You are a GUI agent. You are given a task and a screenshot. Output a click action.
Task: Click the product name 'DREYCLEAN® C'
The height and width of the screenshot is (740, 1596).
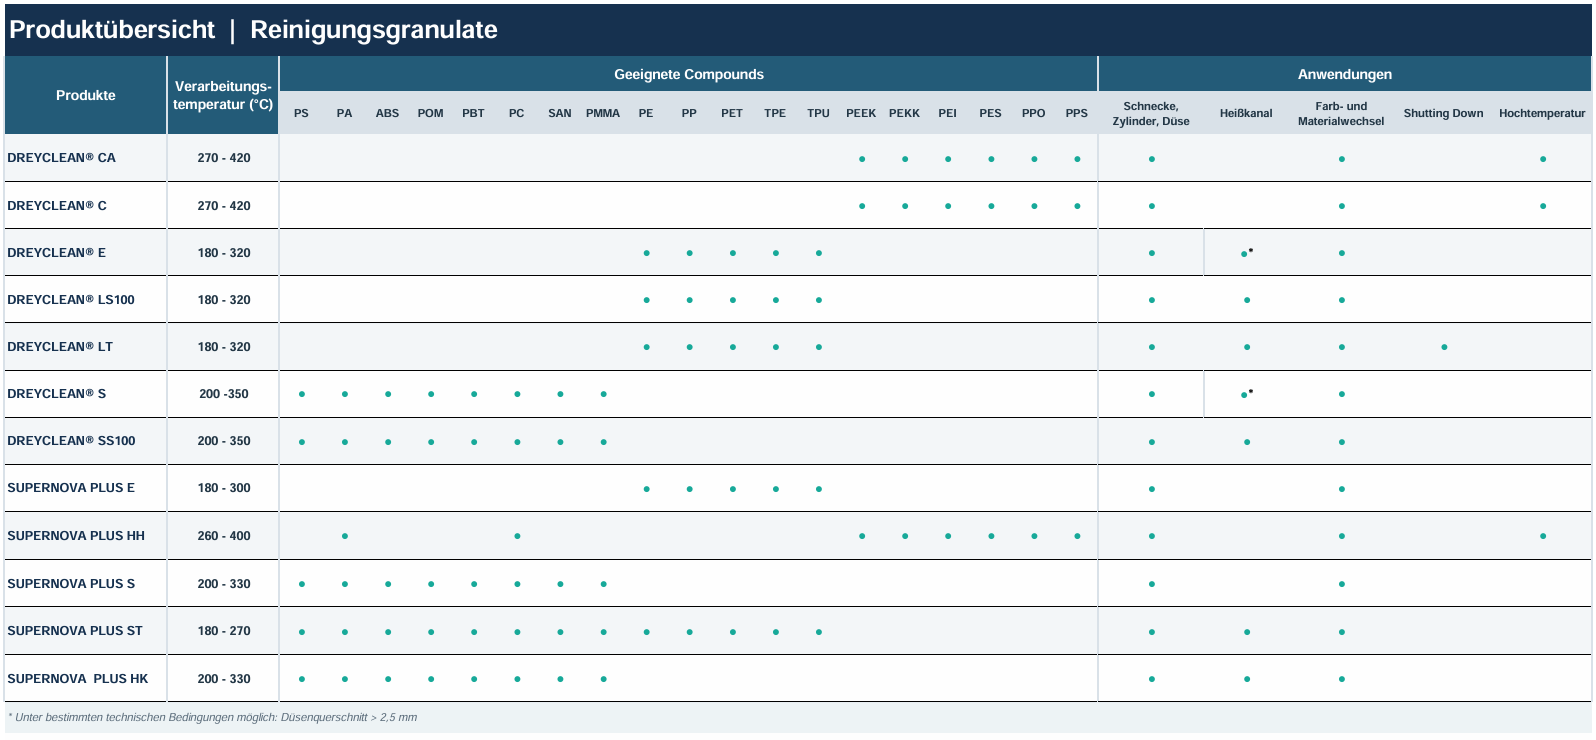coord(57,206)
